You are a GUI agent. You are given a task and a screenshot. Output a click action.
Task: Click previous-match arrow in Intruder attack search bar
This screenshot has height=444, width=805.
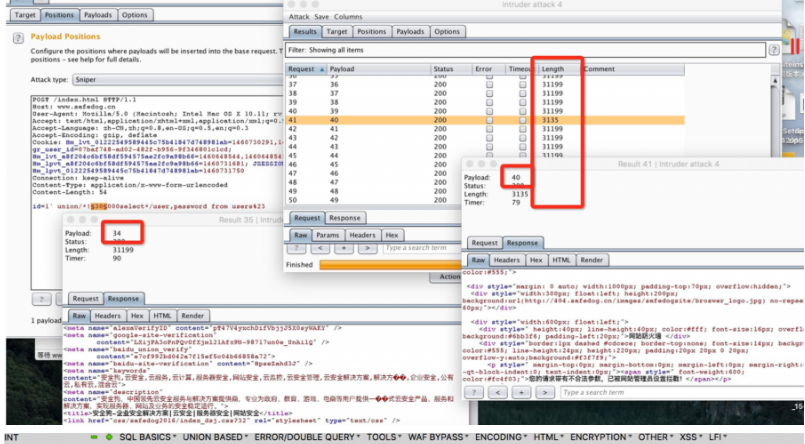click(x=320, y=248)
